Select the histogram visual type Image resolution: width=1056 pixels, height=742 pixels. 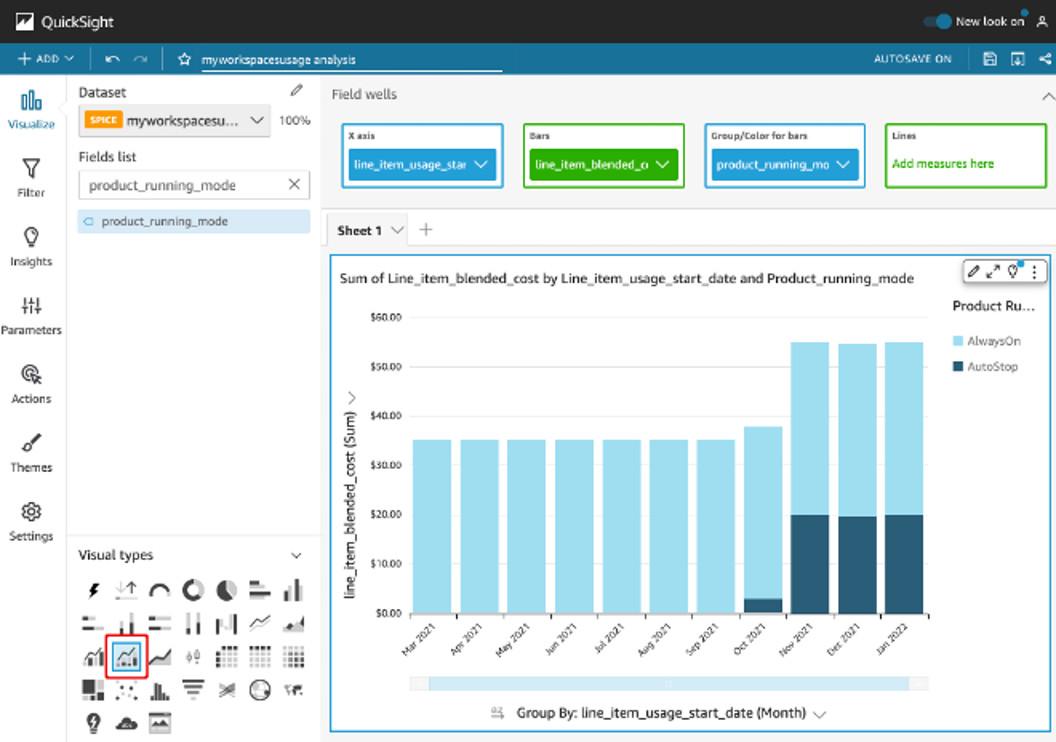click(x=160, y=690)
